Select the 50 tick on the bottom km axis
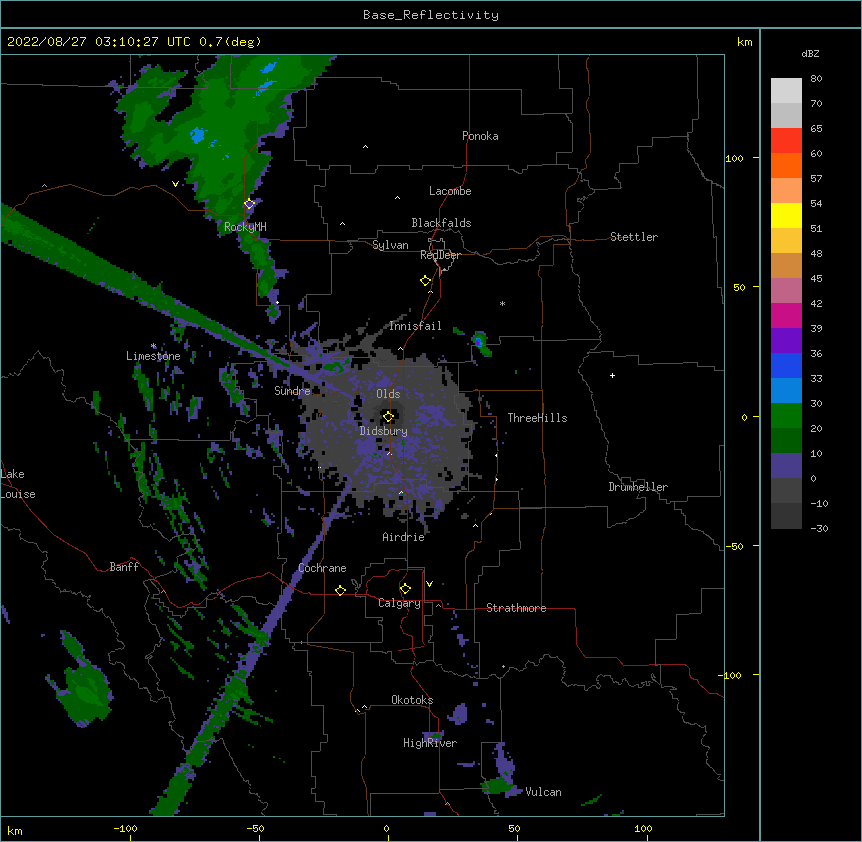This screenshot has height=842, width=862. coord(514,828)
